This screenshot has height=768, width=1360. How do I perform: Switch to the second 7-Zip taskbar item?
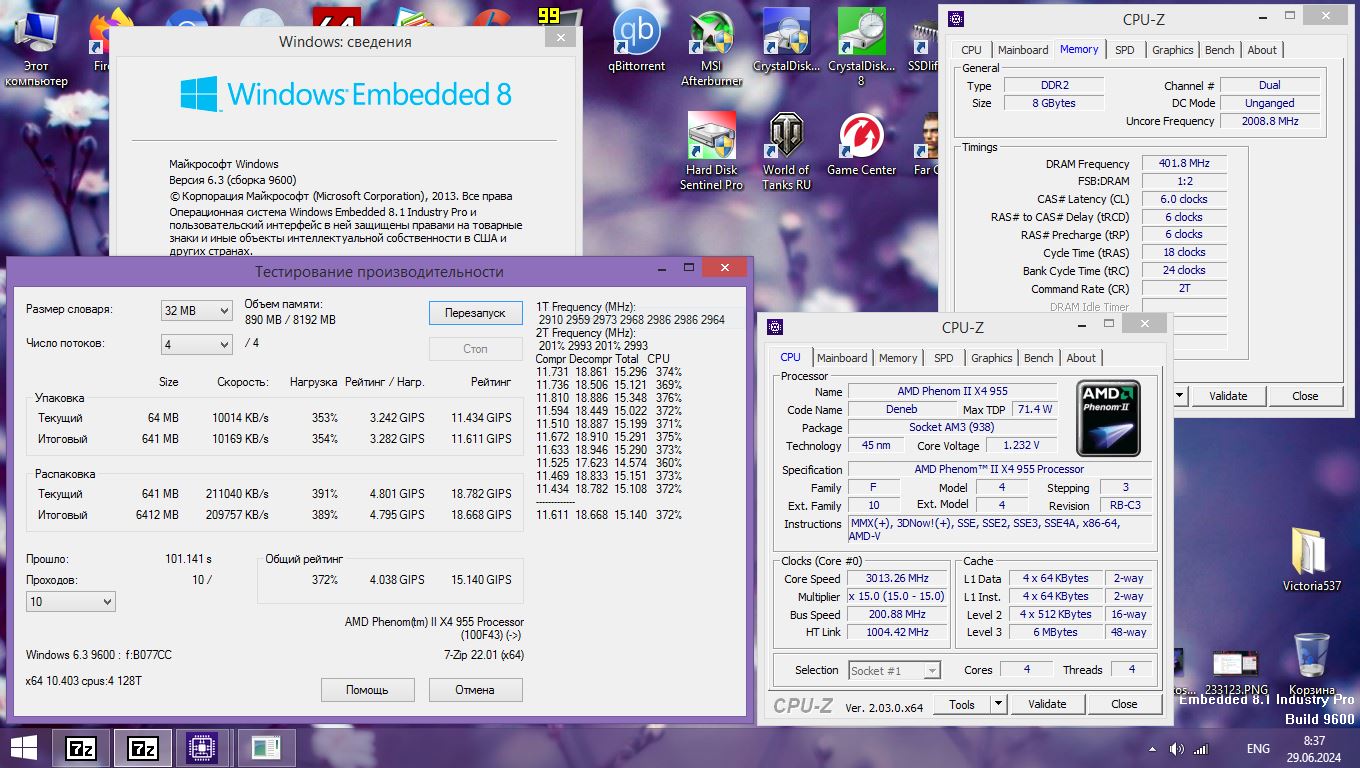point(142,747)
